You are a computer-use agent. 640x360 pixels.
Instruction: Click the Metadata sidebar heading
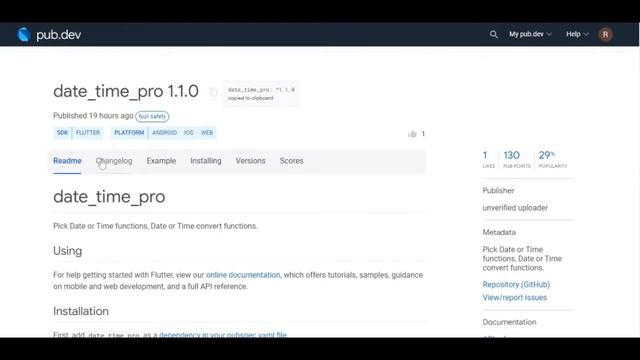click(x=499, y=232)
